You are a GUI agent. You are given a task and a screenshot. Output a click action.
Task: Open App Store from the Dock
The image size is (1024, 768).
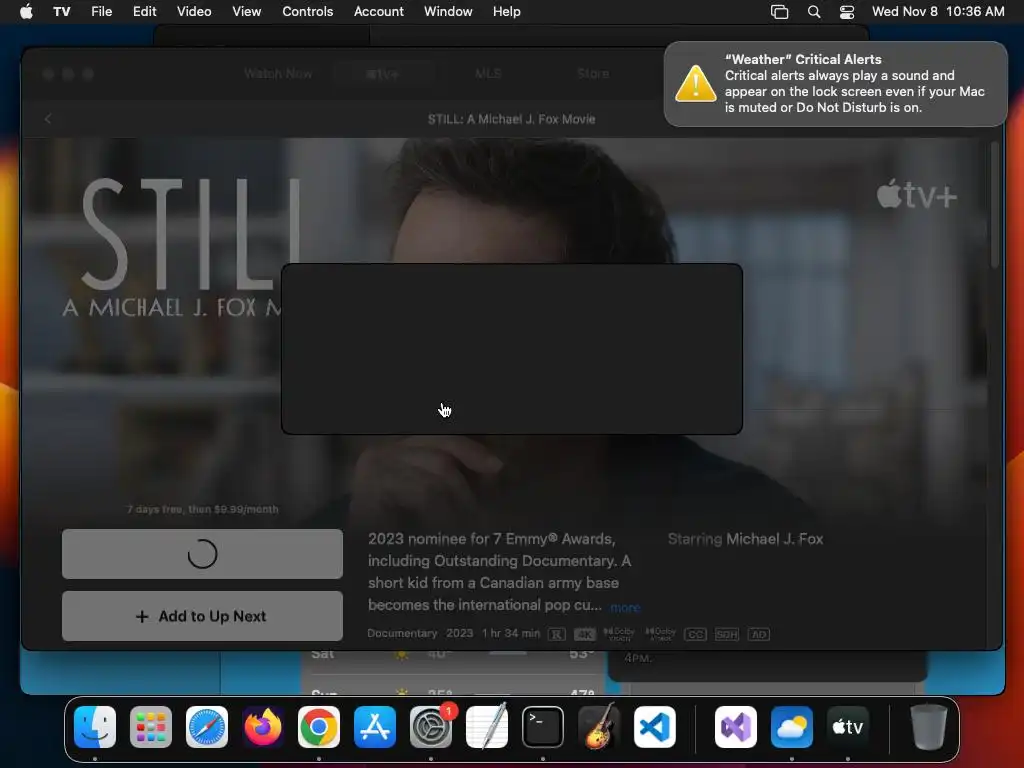pyautogui.click(x=375, y=727)
